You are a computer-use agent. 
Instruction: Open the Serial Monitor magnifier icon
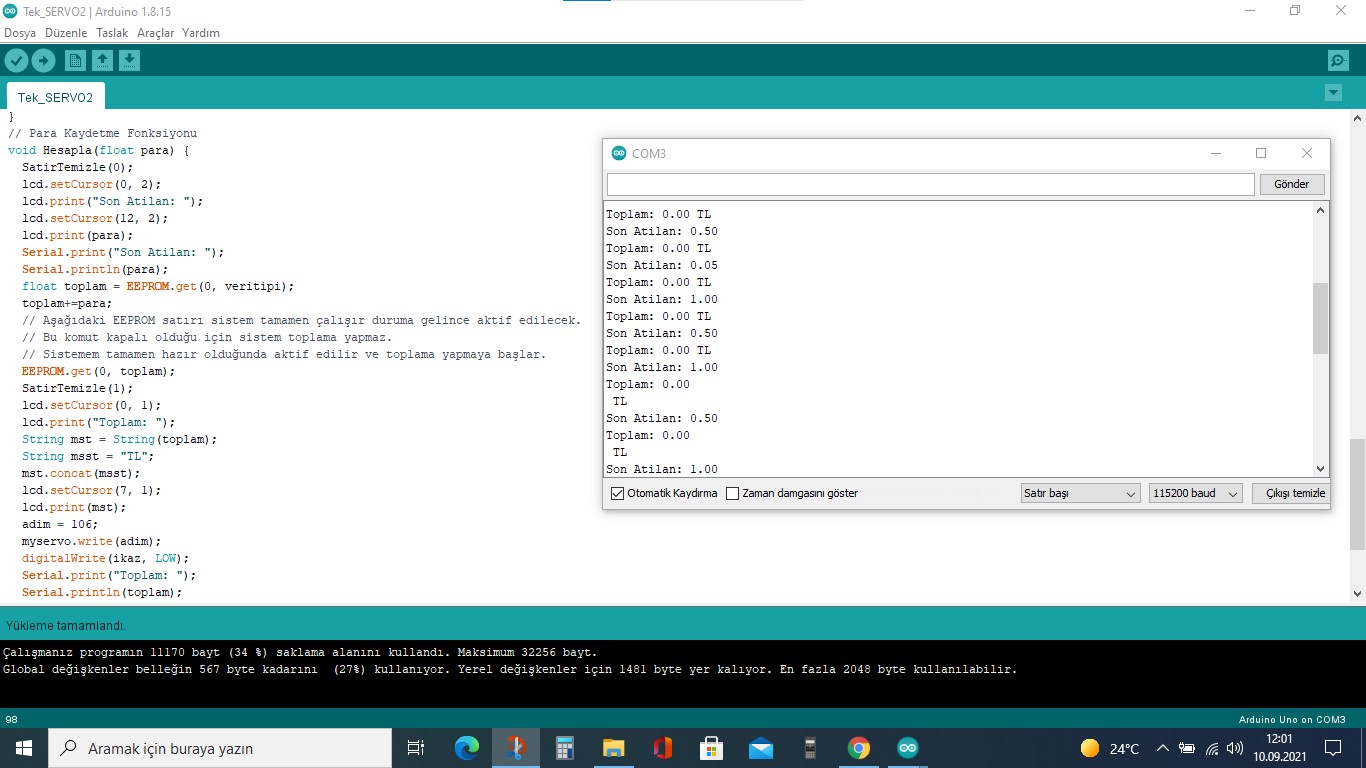pyautogui.click(x=1338, y=61)
